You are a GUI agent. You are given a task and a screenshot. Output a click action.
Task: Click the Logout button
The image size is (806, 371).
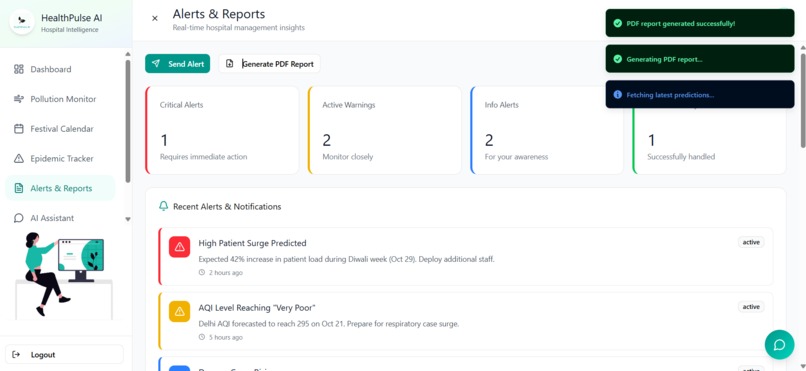(64, 355)
